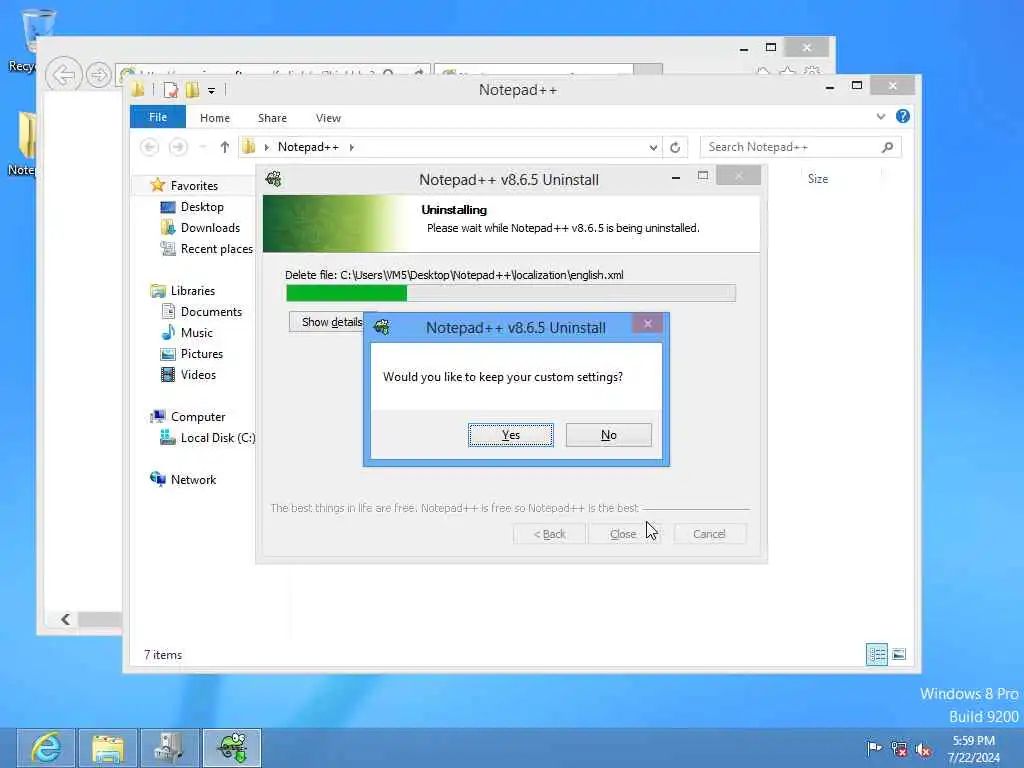Expand breadcrumb arrow after Notepad++

351,148
